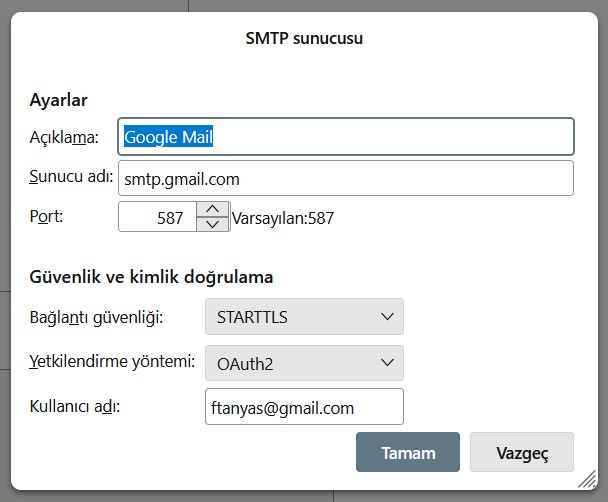Viewport: 608px width, 502px height.
Task: Select the Kullanıcı adı email field
Action: point(304,407)
